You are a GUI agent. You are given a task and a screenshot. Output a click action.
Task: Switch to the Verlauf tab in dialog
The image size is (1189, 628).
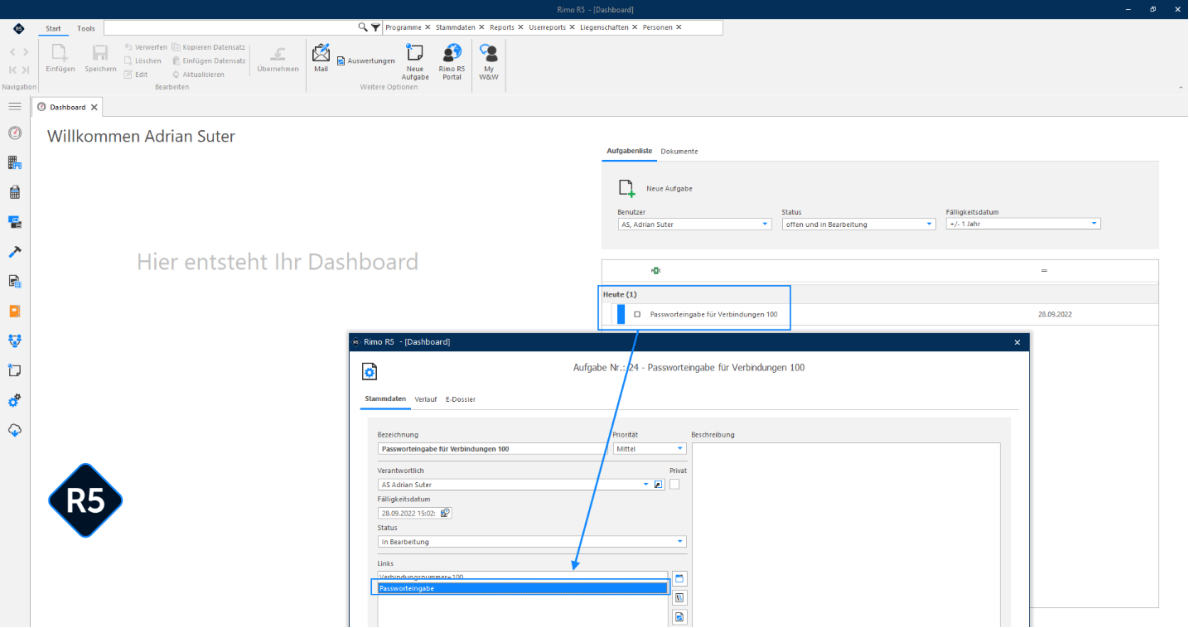click(x=425, y=400)
